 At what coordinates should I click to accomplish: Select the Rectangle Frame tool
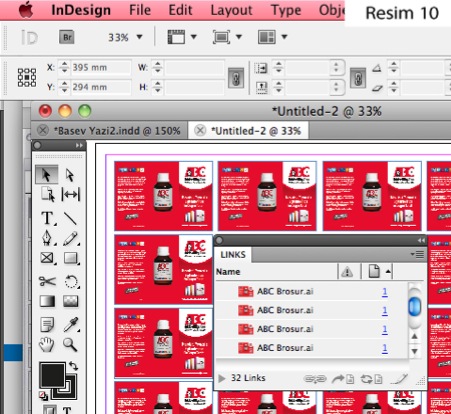click(47, 258)
